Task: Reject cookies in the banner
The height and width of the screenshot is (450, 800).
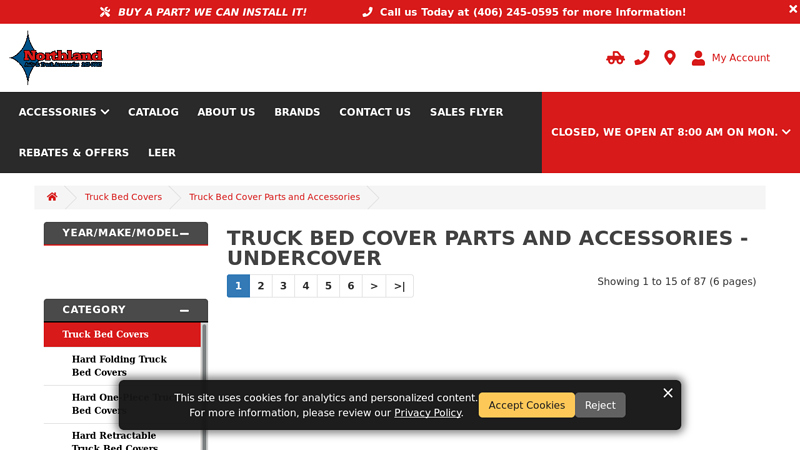Action: [x=600, y=405]
